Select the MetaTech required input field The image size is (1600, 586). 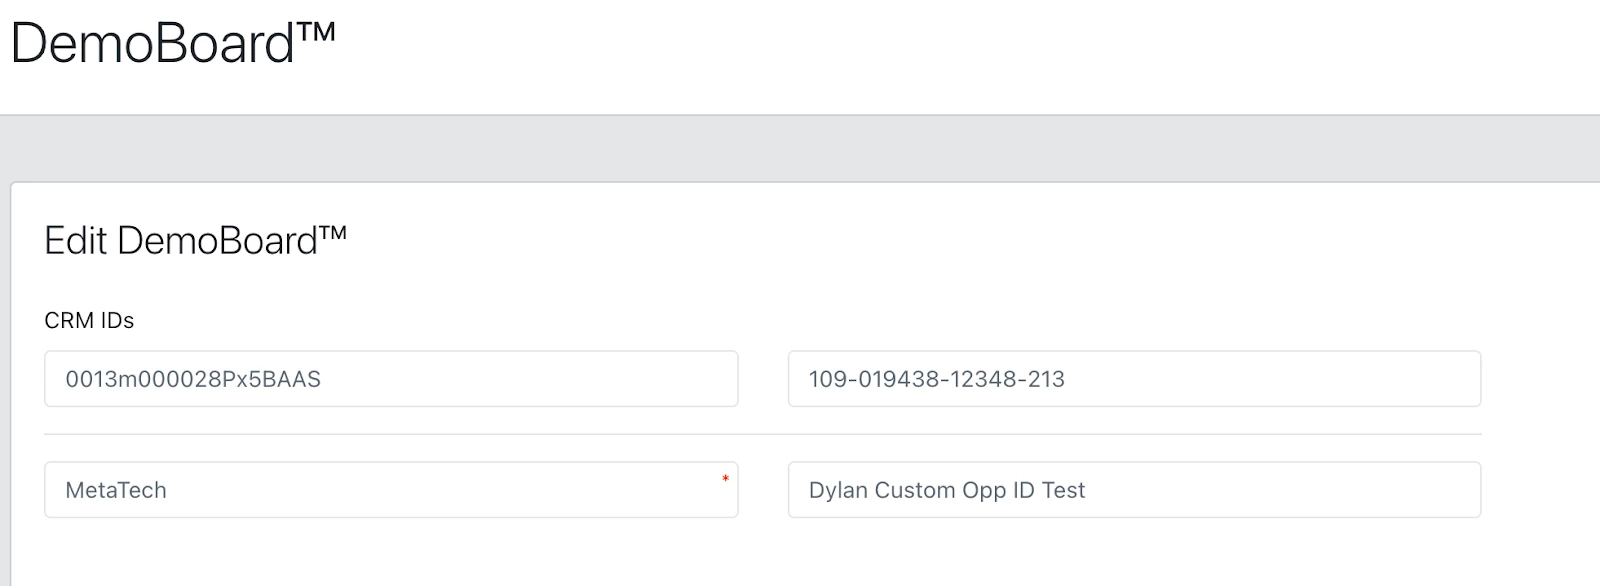(391, 490)
